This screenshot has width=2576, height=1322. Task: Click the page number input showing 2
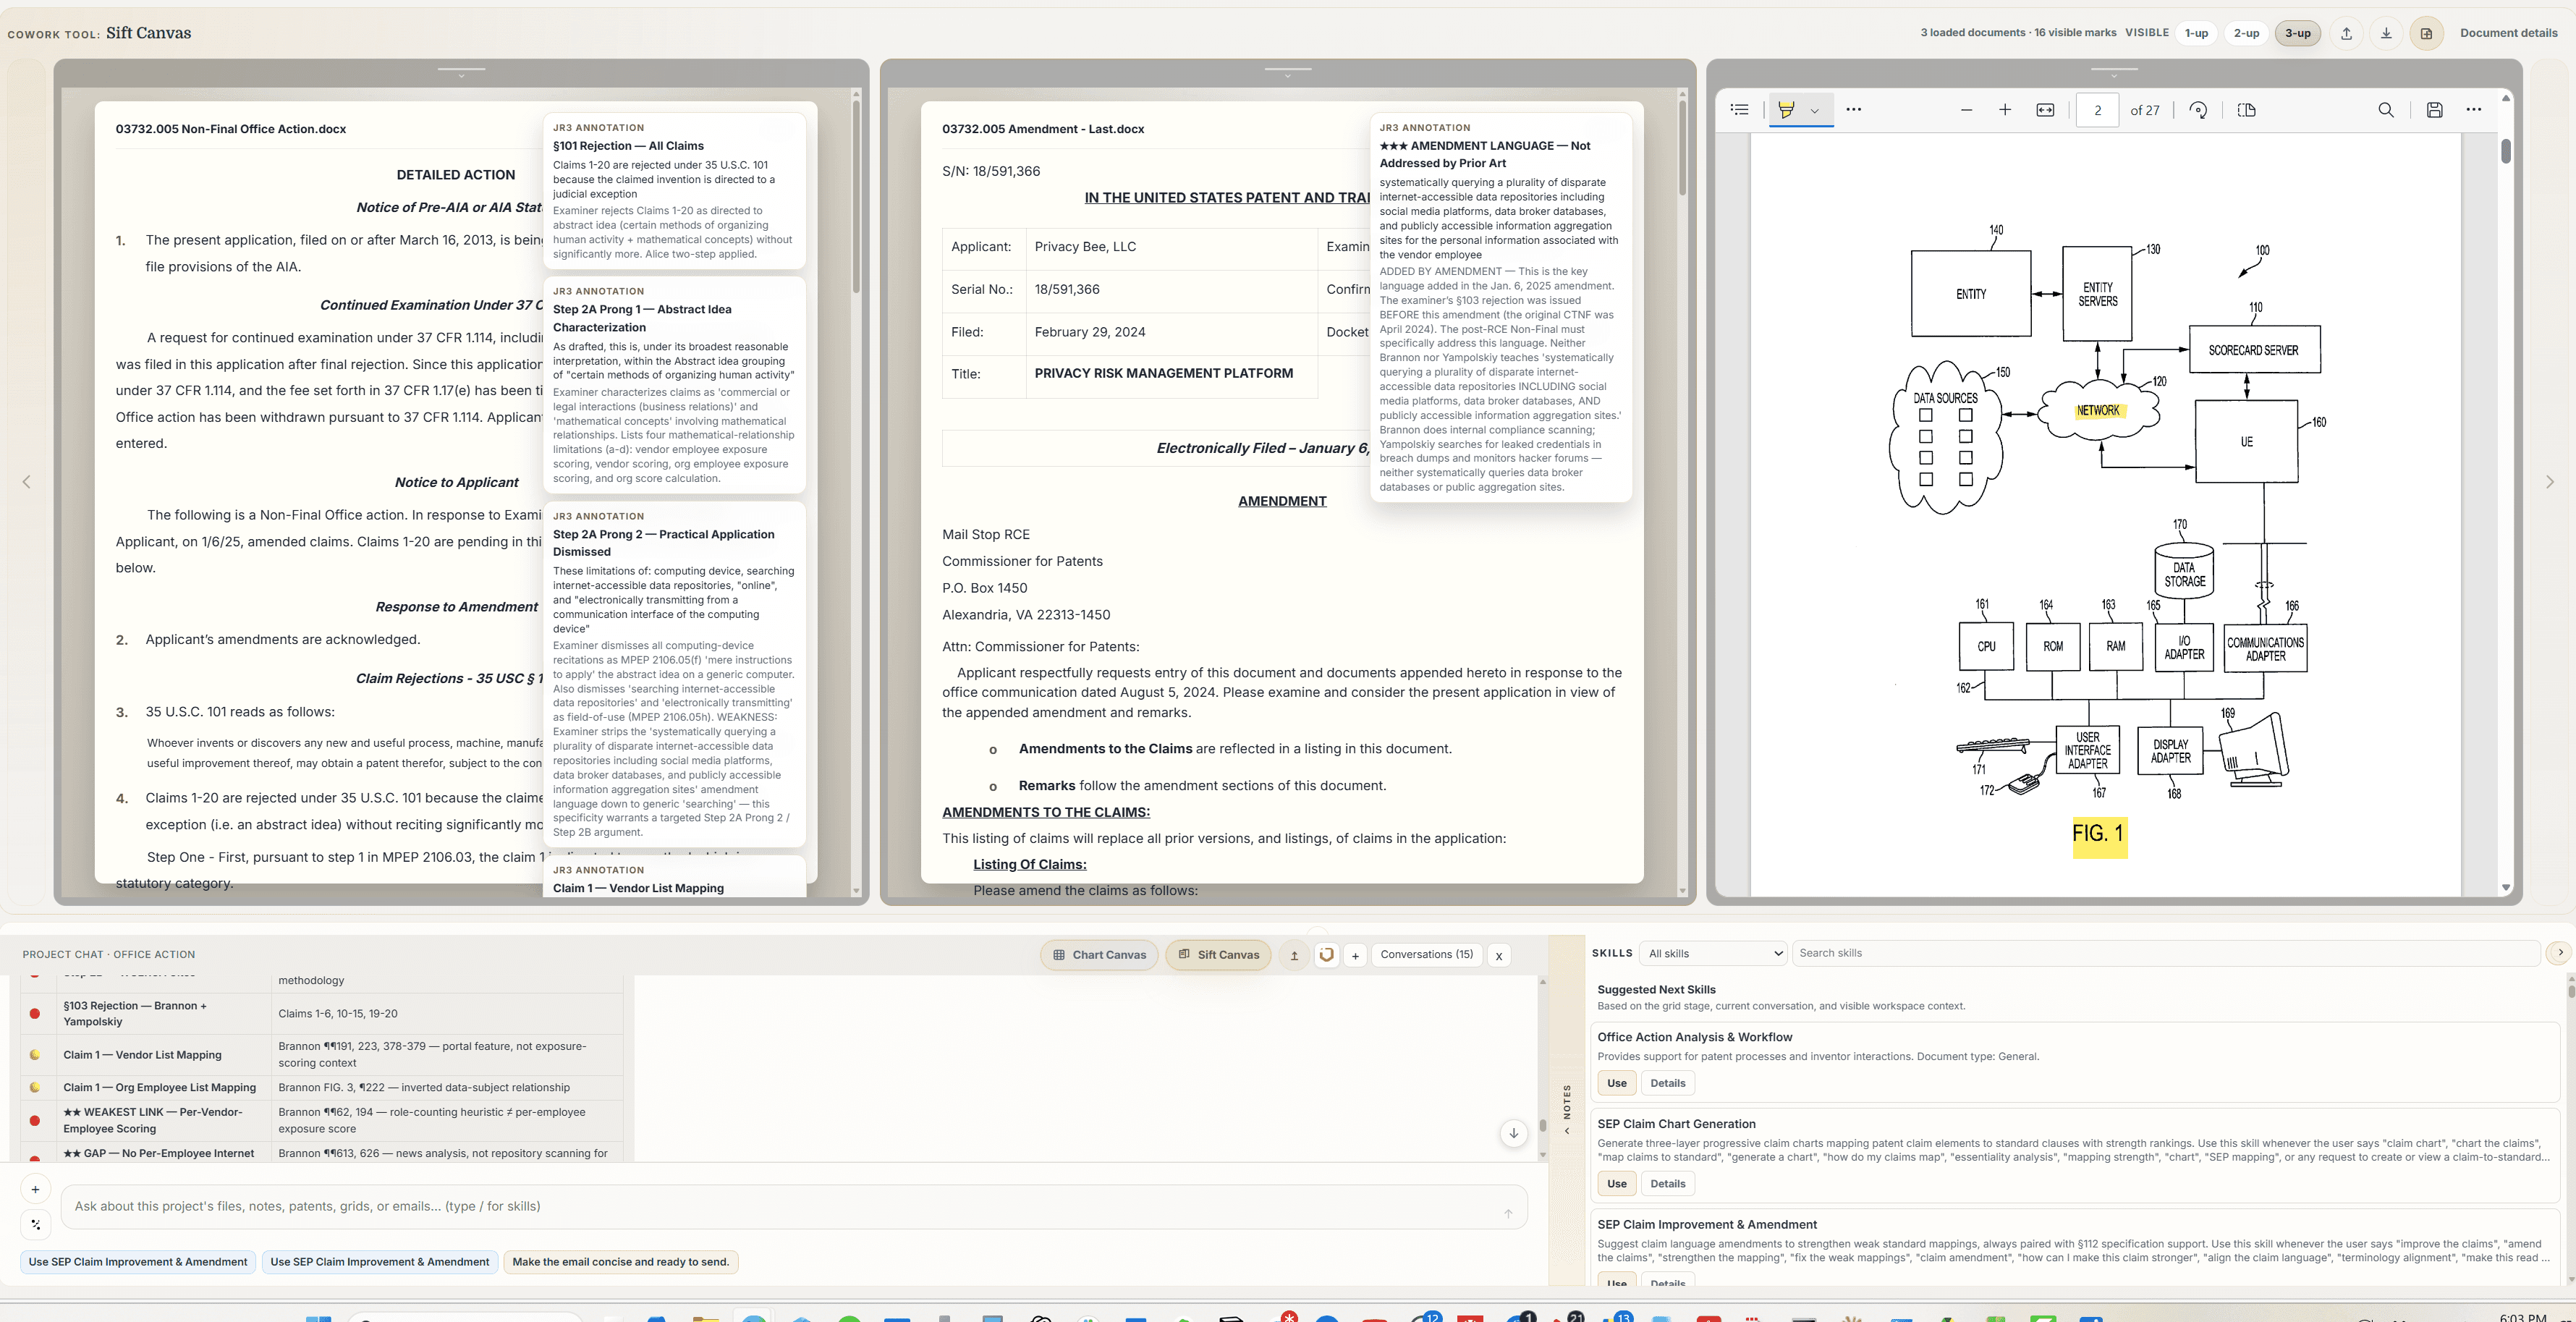point(2097,110)
